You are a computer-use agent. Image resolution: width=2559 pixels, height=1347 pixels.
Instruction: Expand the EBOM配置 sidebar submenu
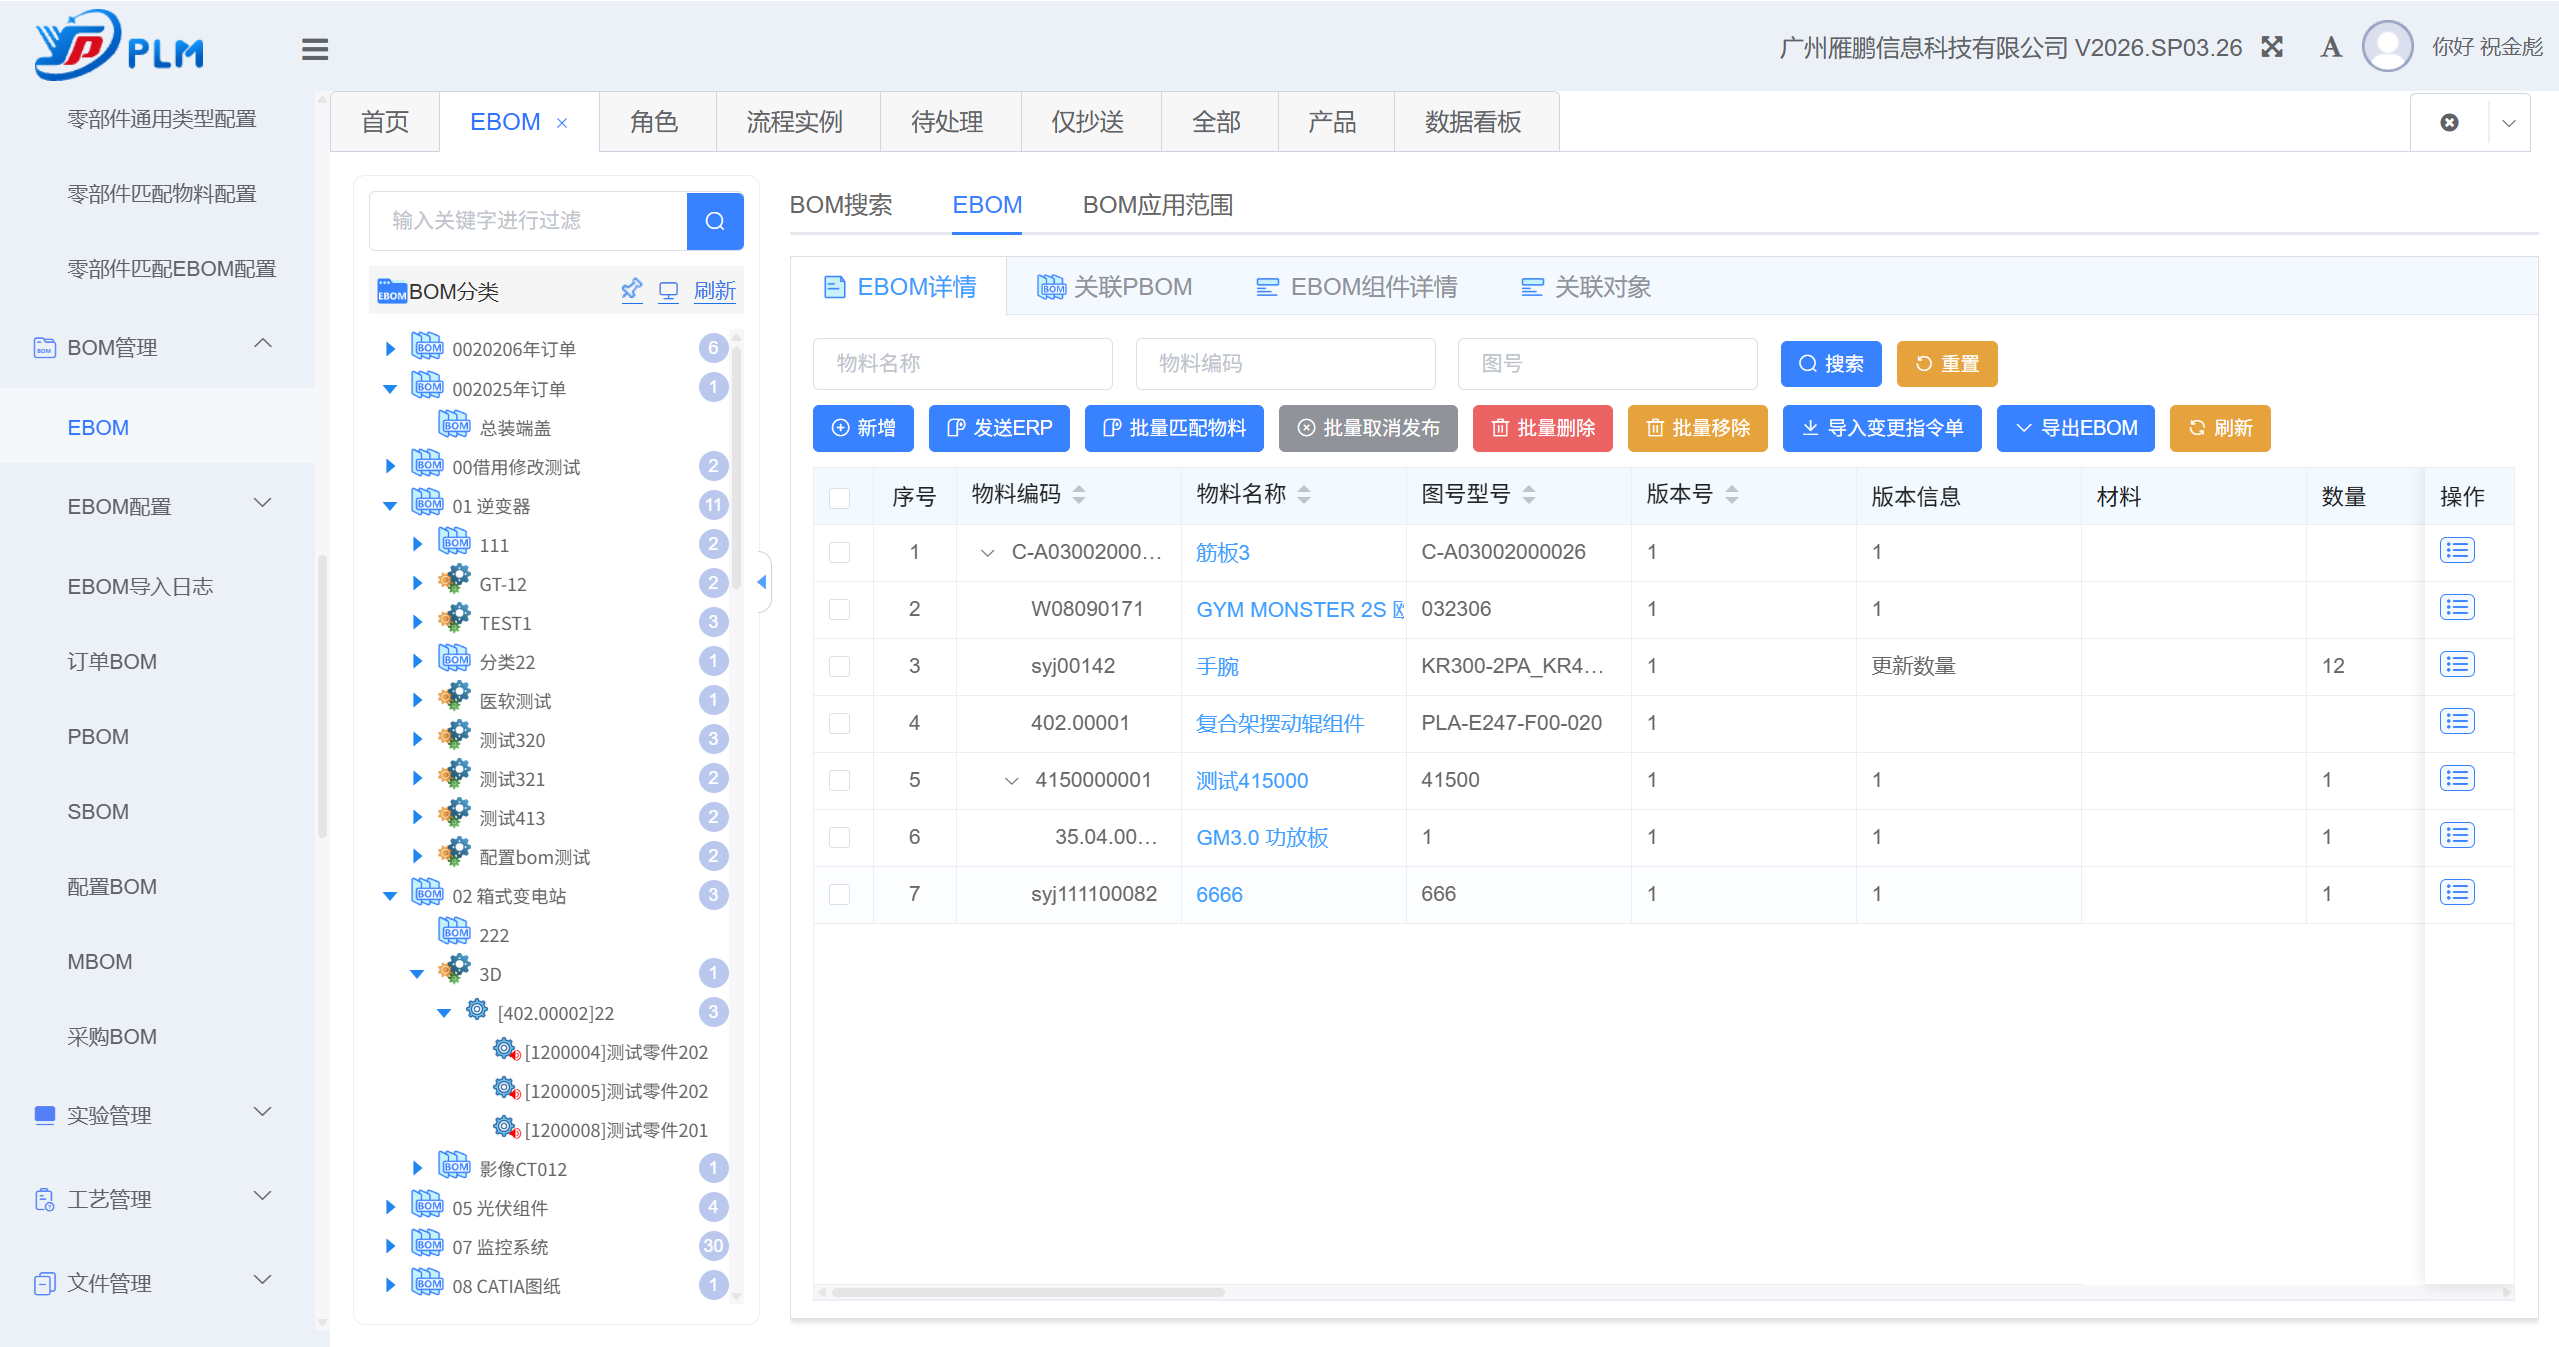[263, 503]
